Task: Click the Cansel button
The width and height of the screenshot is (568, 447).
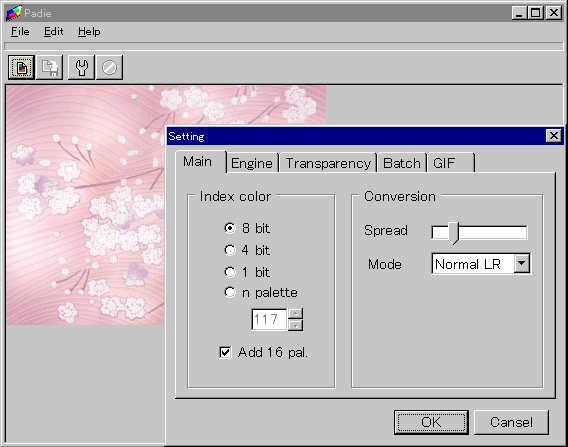Action: tap(511, 422)
